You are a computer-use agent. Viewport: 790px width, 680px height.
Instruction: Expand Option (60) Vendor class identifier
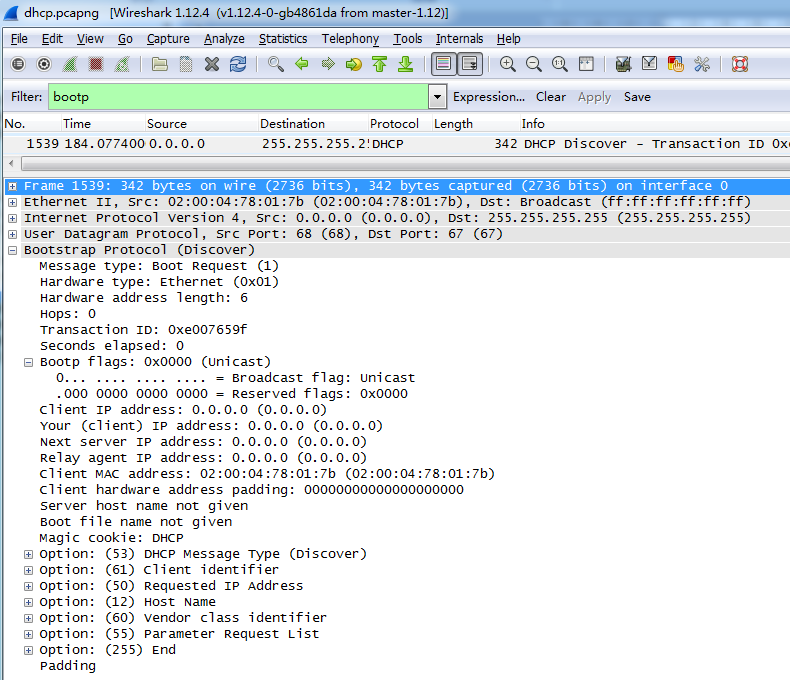(29, 618)
